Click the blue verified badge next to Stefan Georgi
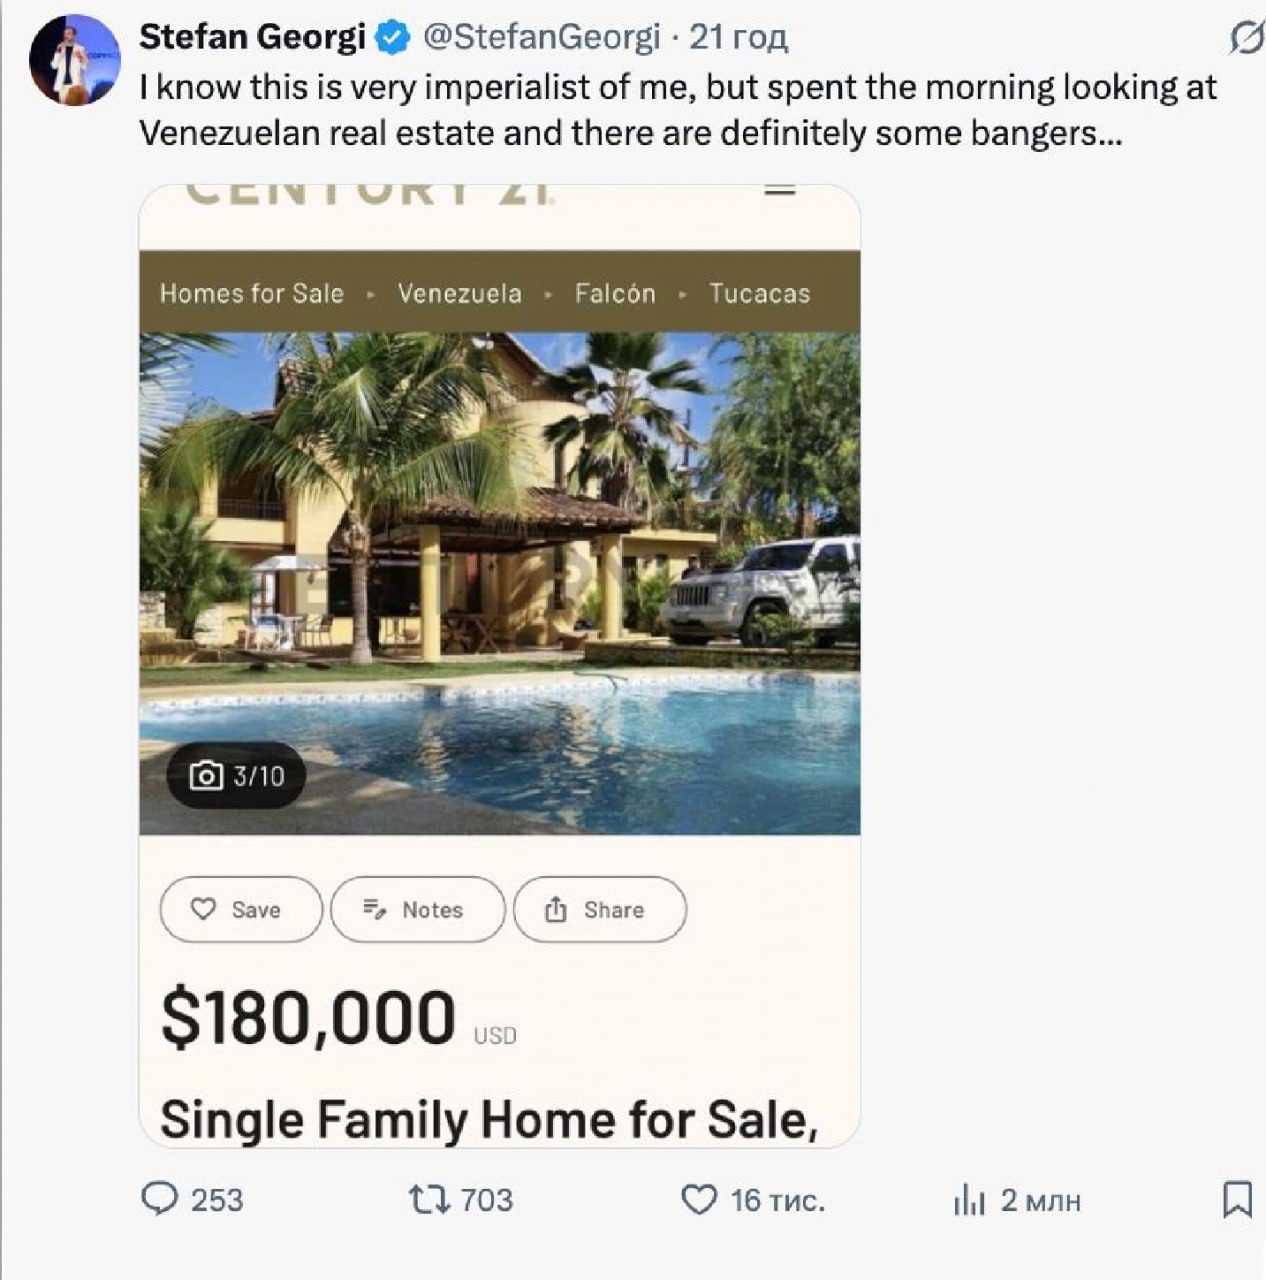 [392, 38]
